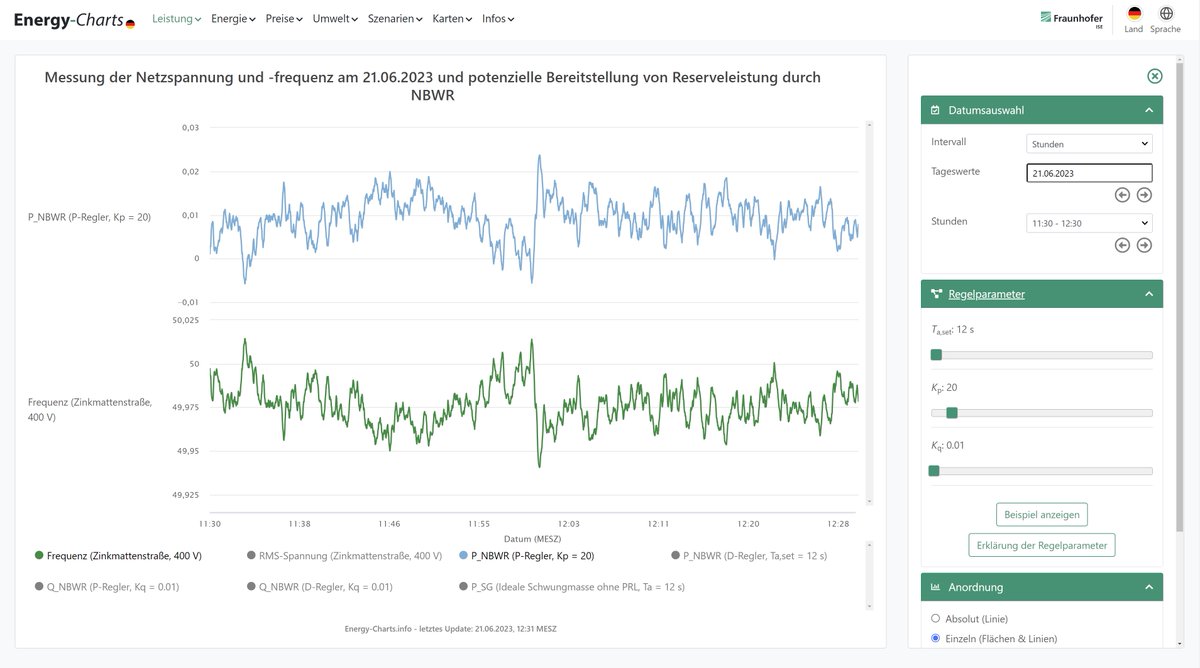Click the chart icon in Anordnung header
The width and height of the screenshot is (1200, 668).
click(x=935, y=587)
